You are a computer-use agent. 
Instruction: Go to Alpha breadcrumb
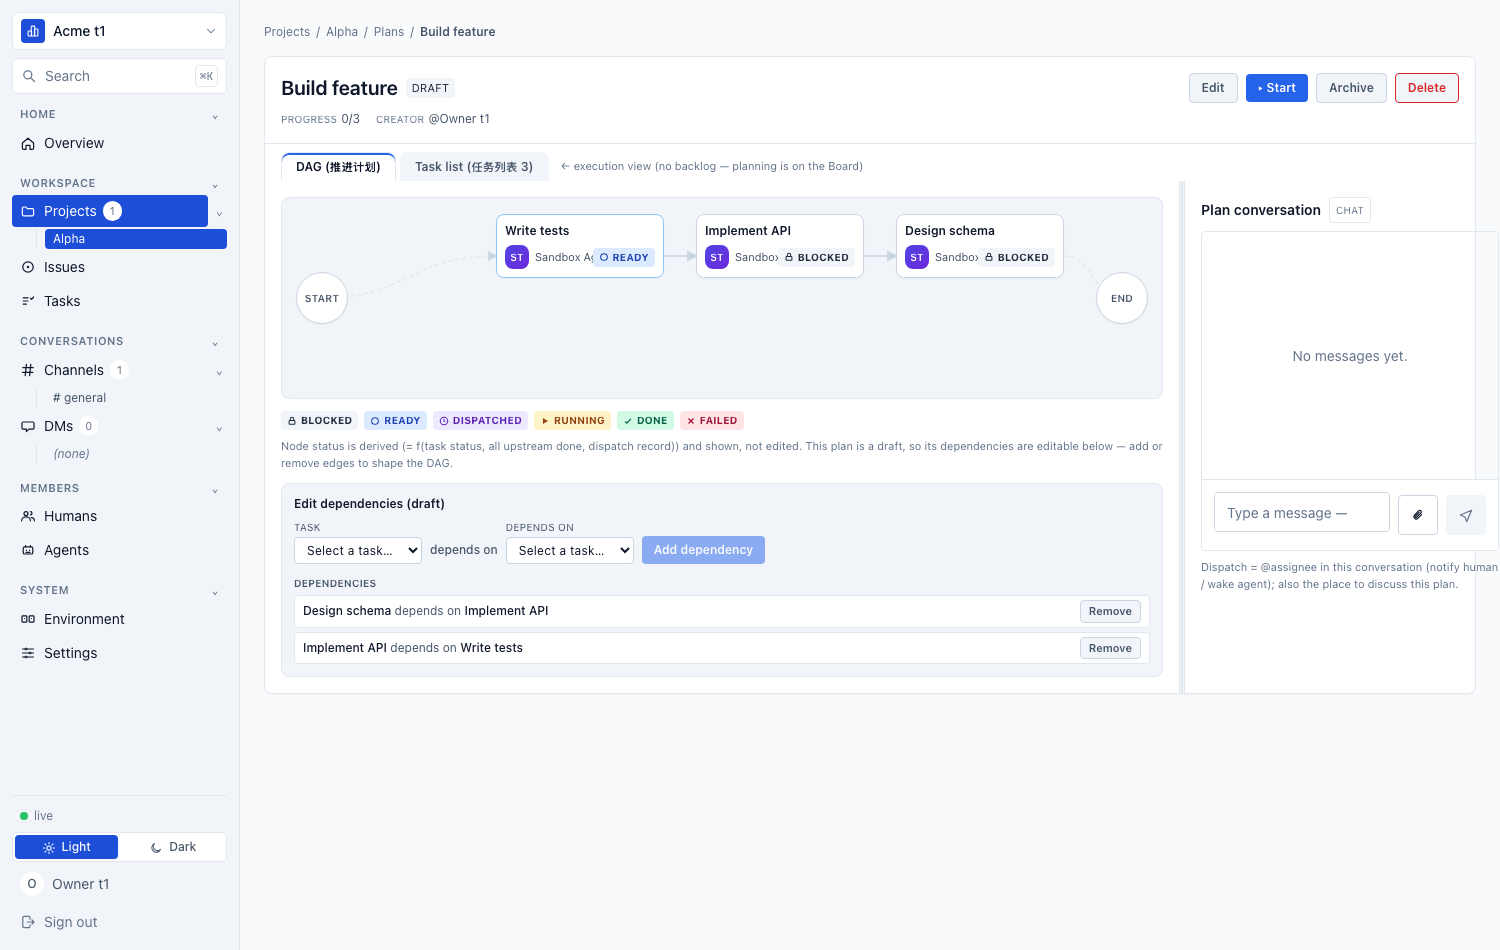pyautogui.click(x=342, y=32)
